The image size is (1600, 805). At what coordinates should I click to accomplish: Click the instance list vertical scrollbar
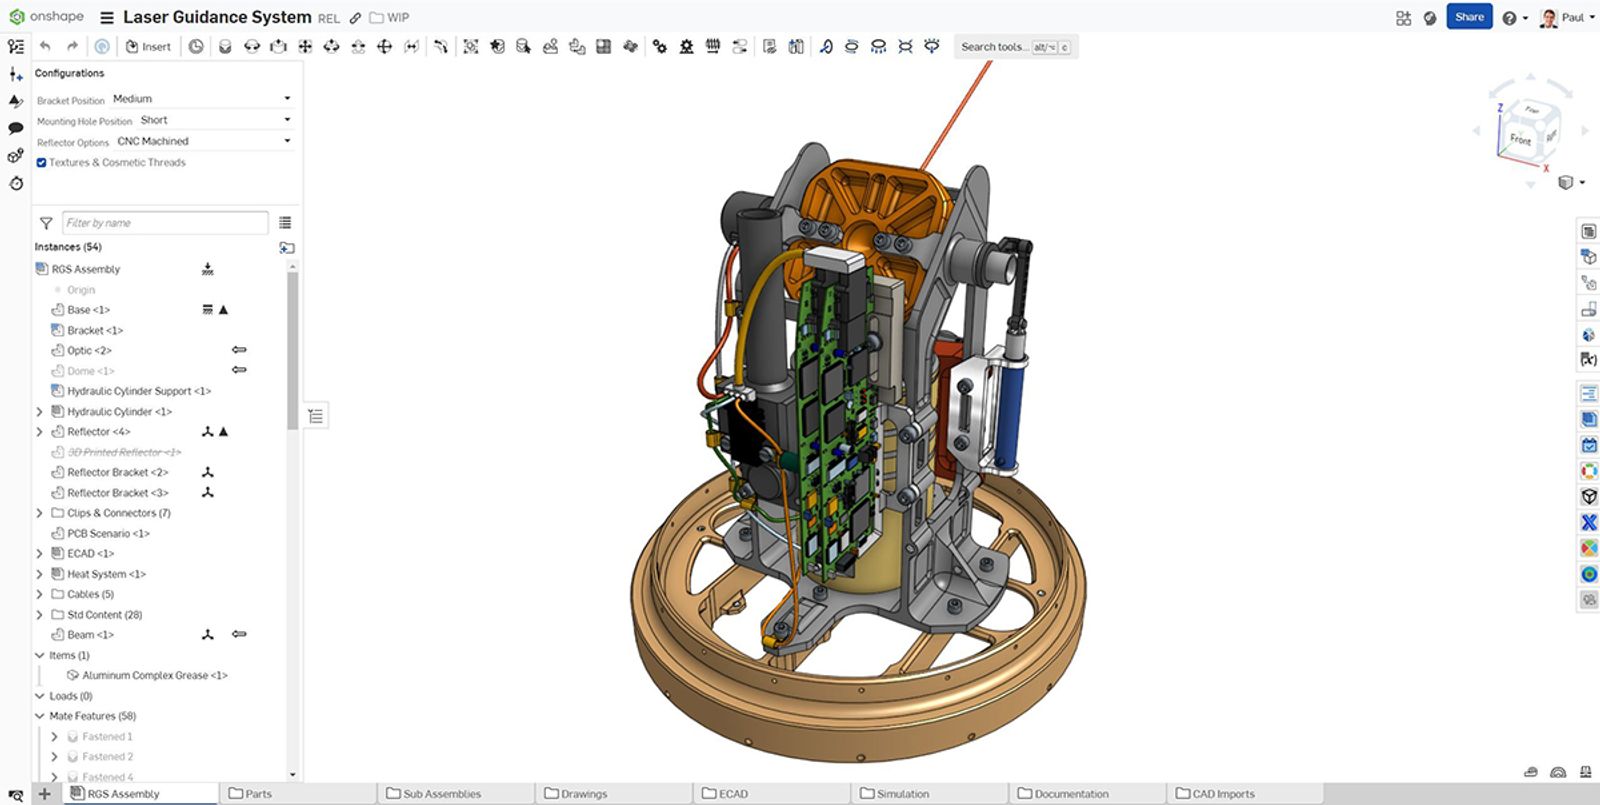pos(292,350)
